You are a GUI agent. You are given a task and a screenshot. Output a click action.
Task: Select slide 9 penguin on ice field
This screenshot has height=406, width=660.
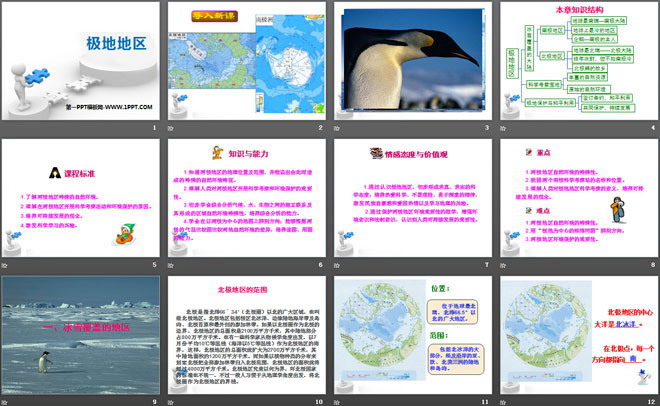tap(81, 335)
